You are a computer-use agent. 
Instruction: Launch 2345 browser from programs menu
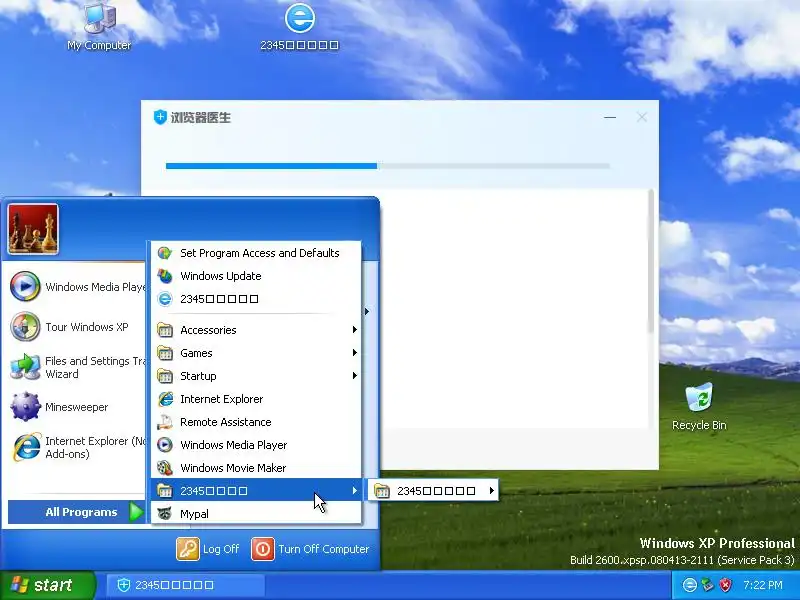pos(256,299)
